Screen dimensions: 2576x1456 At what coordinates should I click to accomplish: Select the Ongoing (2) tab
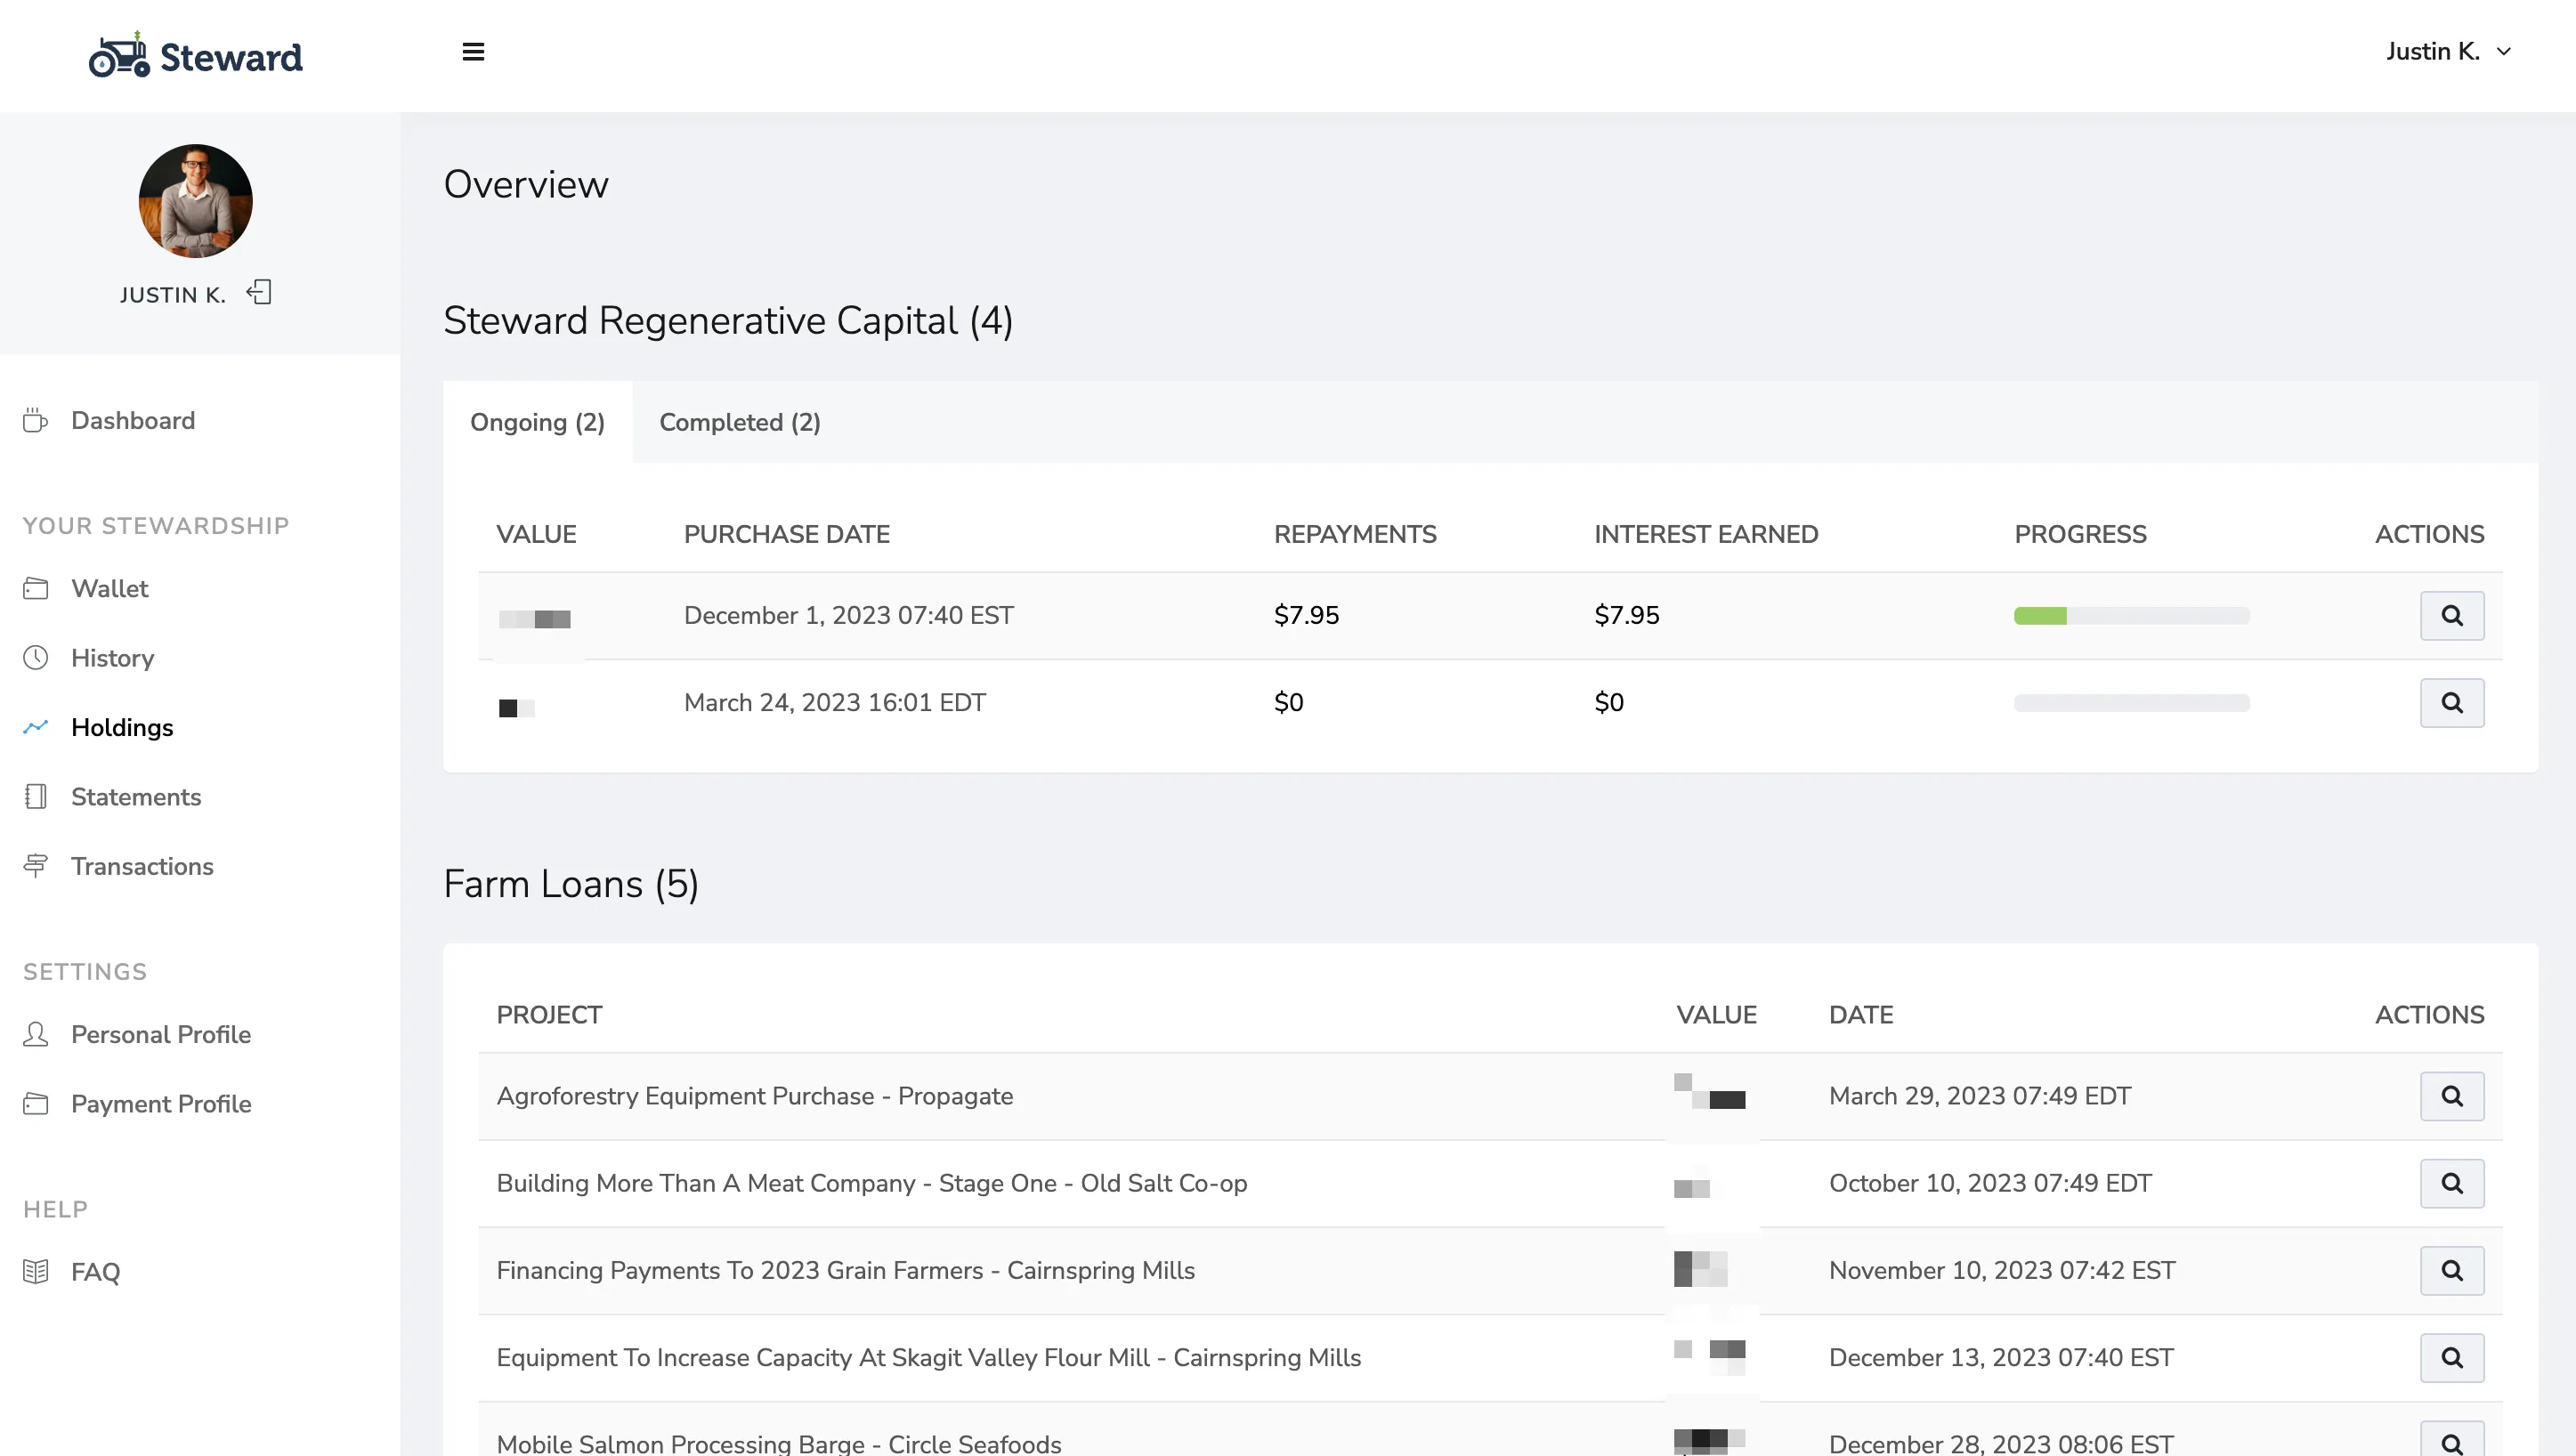[x=537, y=422]
